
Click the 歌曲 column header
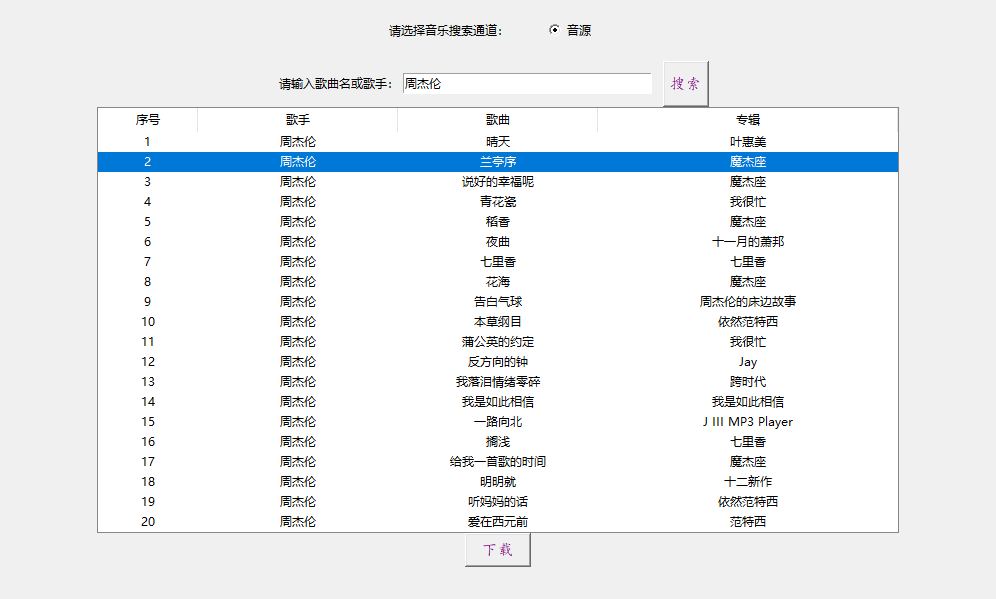[497, 118]
